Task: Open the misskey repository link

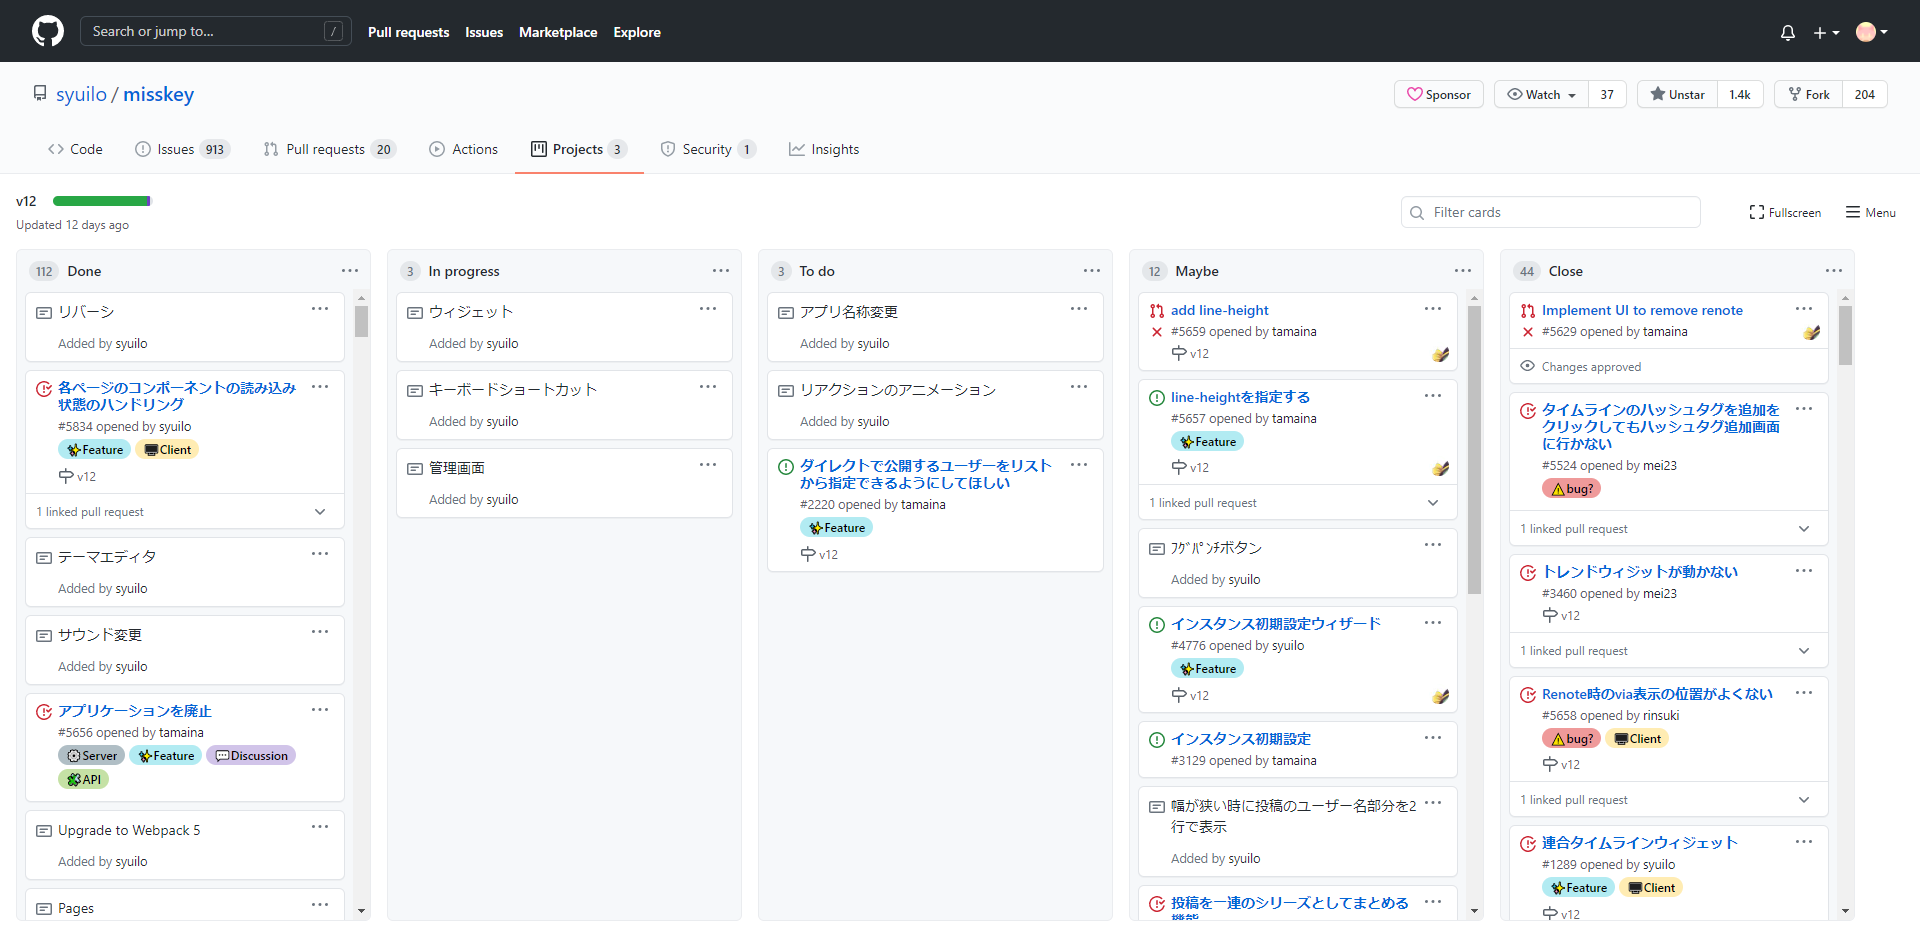Action: click(159, 94)
